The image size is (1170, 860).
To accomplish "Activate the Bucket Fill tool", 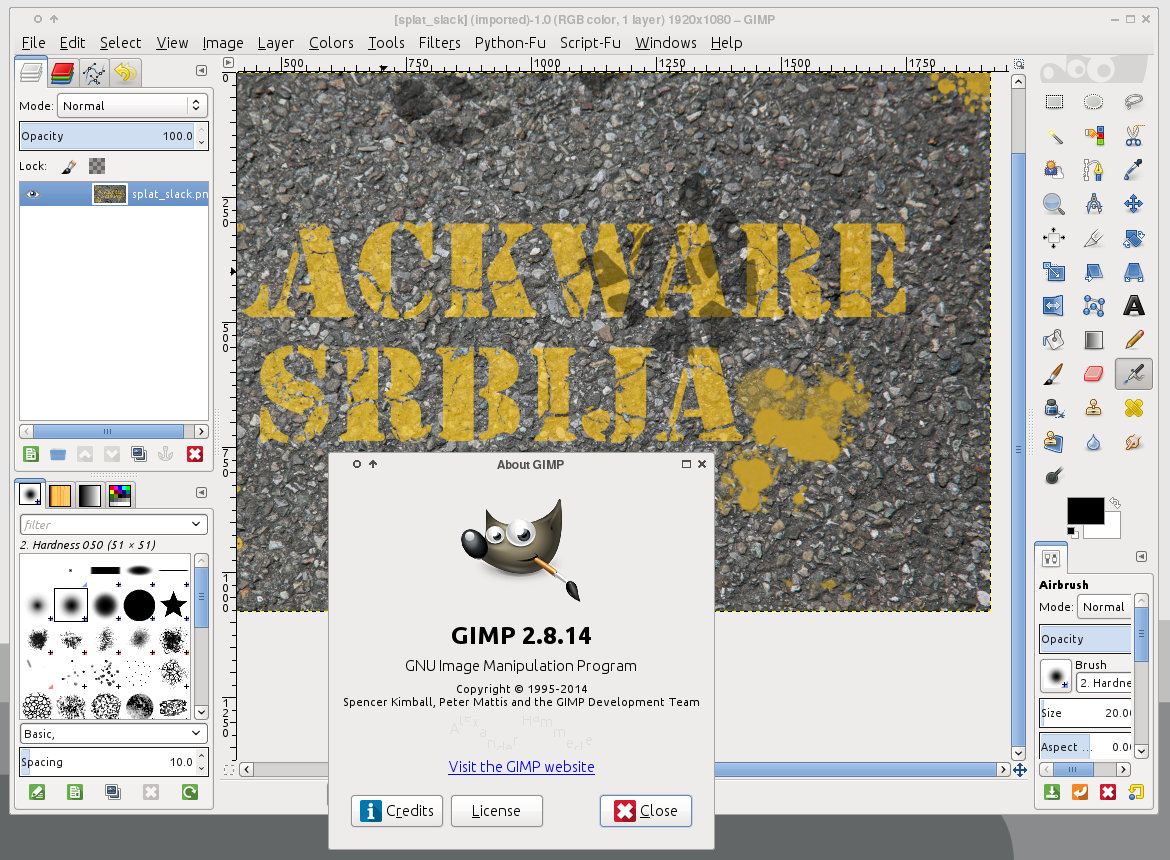I will (x=1053, y=339).
